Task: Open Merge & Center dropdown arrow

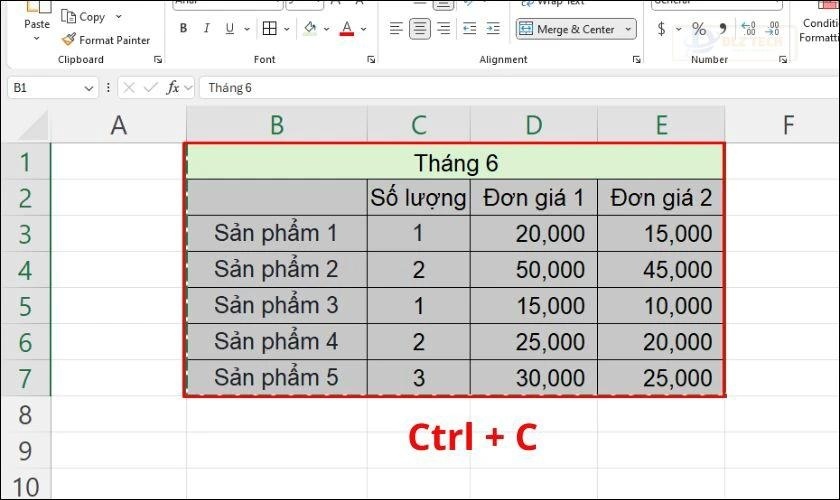Action: [628, 29]
